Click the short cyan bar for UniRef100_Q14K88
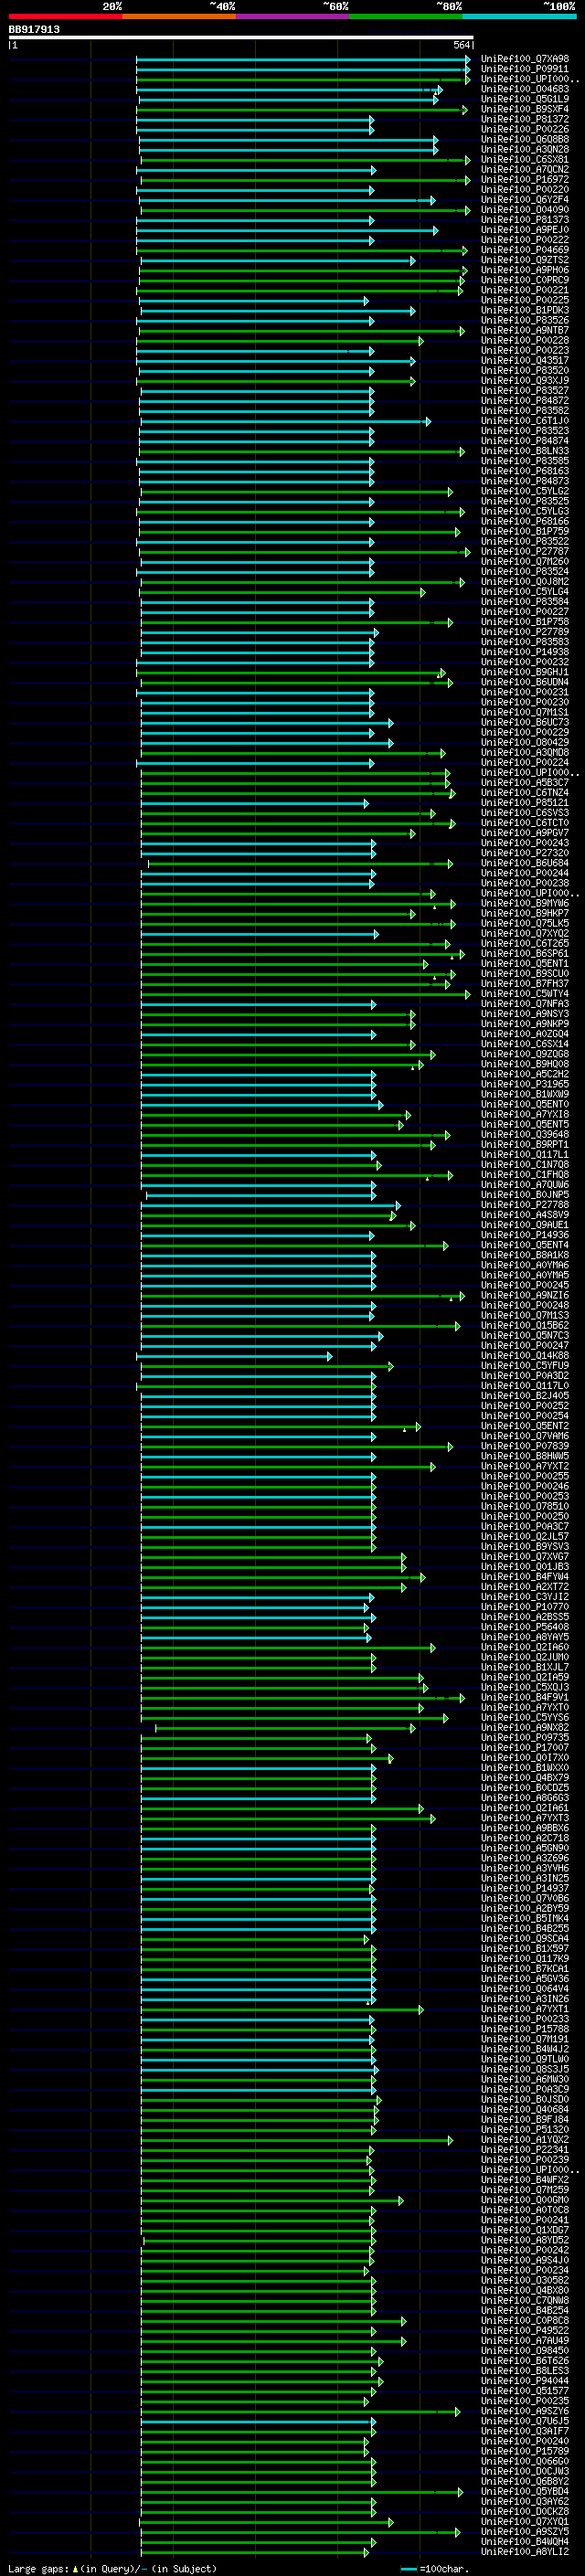This screenshot has height=2576, width=585. pyautogui.click(x=234, y=1356)
